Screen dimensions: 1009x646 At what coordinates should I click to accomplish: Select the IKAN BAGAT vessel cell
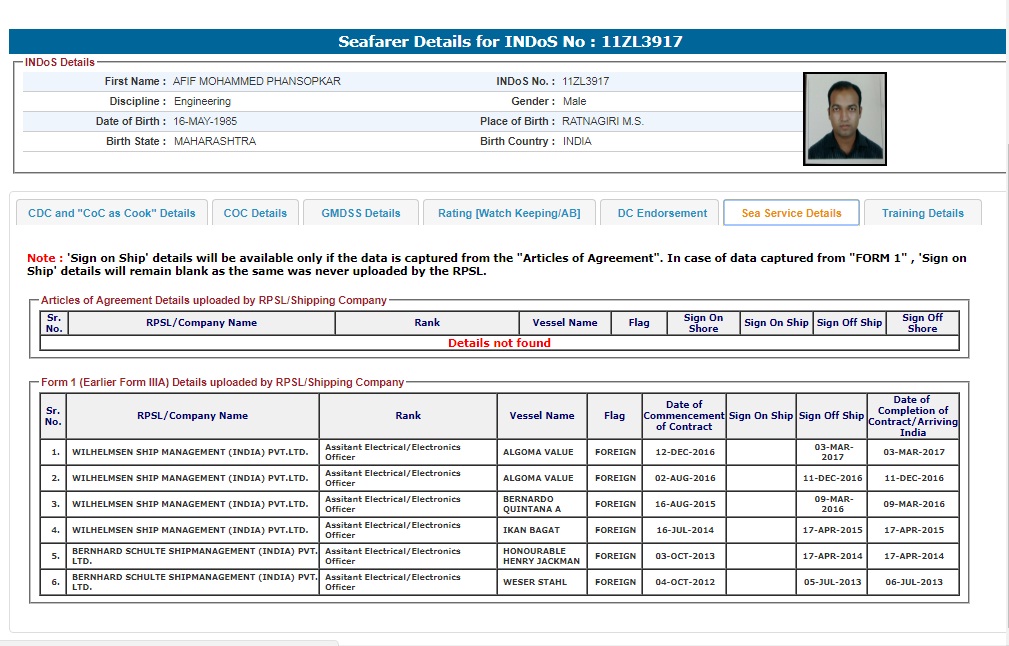(x=533, y=530)
